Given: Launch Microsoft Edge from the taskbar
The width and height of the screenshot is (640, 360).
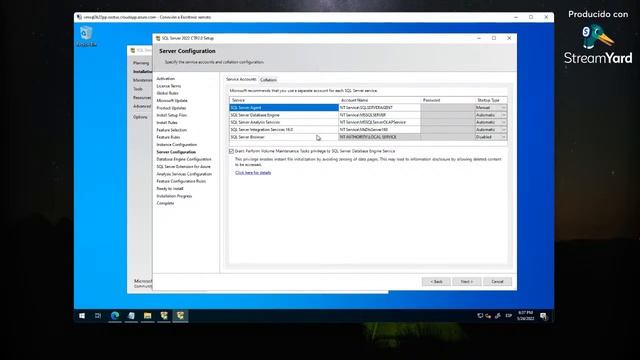Looking at the screenshot, I should 115,316.
